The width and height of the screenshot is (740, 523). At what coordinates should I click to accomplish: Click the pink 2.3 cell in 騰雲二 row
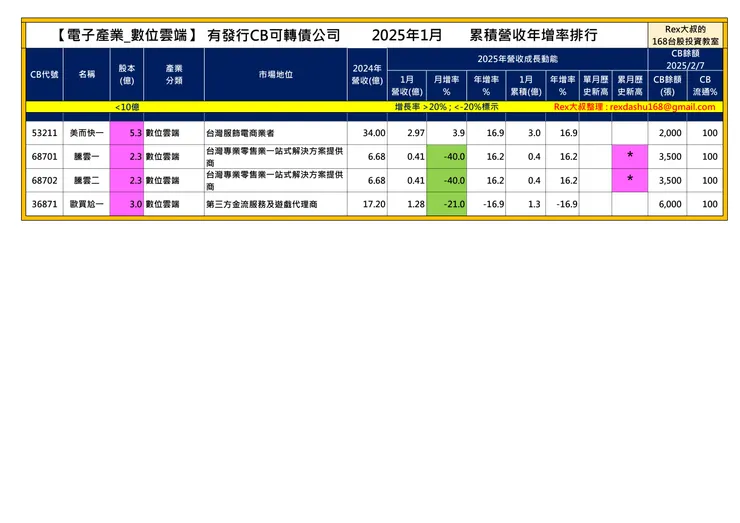[127, 181]
